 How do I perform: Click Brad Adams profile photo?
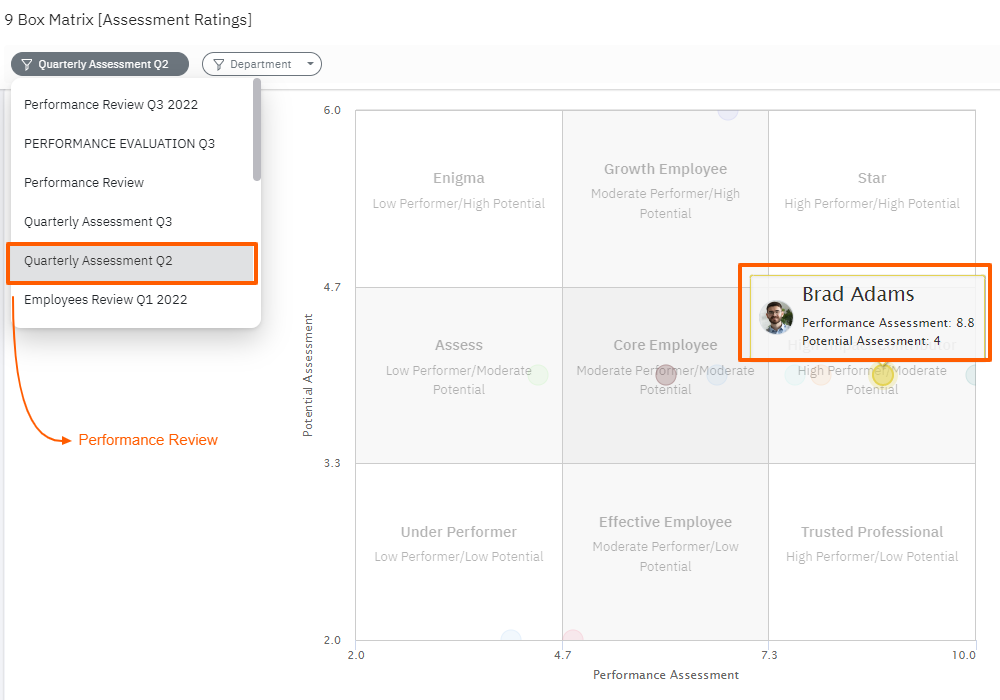click(776, 317)
